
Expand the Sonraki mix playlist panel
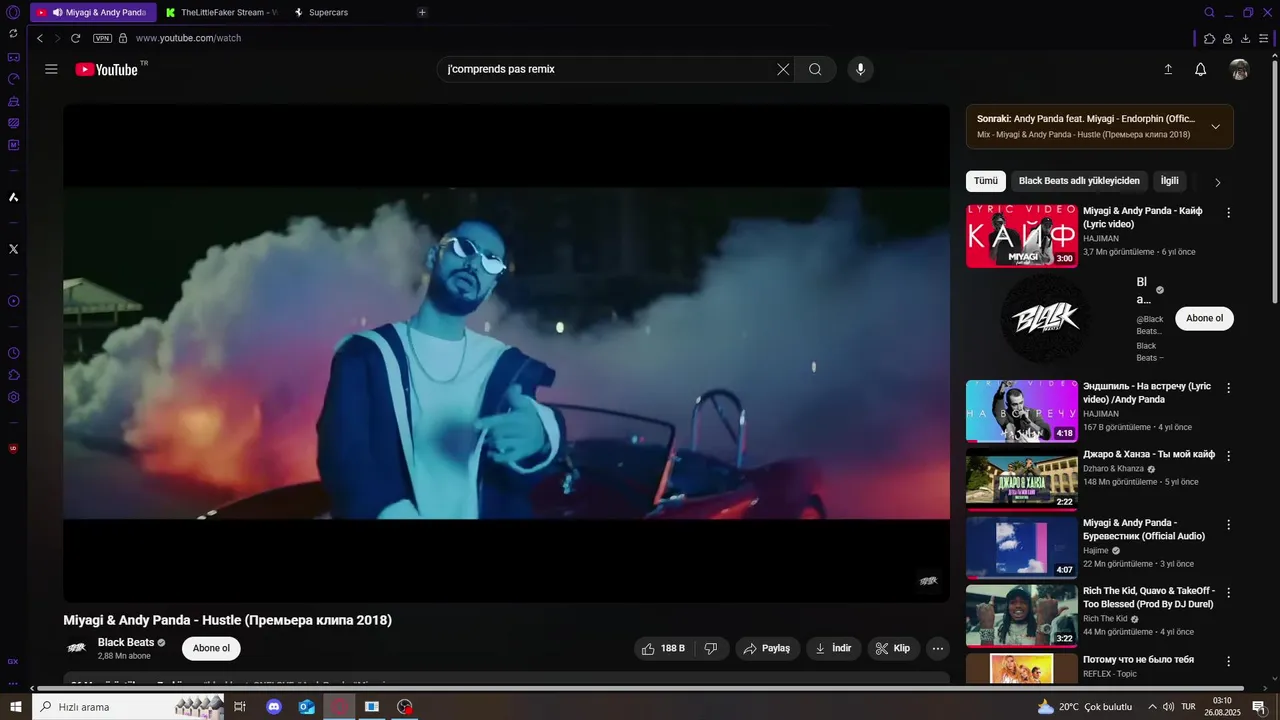1216,127
